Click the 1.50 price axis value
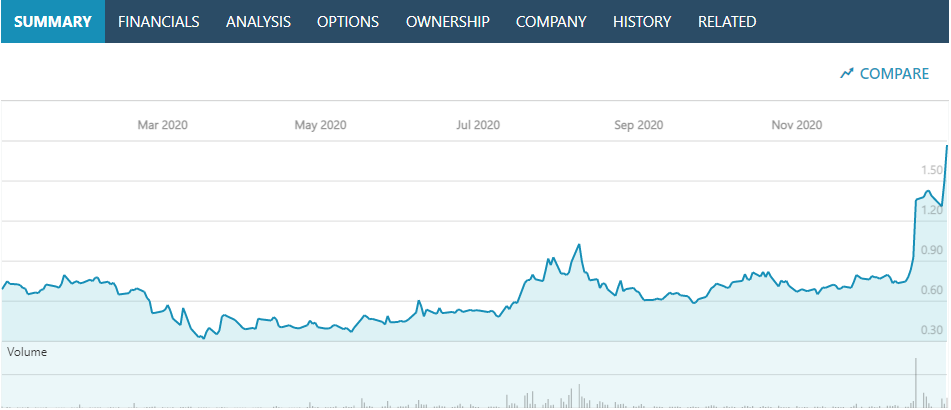This screenshot has height=410, width=951. pyautogui.click(x=932, y=170)
